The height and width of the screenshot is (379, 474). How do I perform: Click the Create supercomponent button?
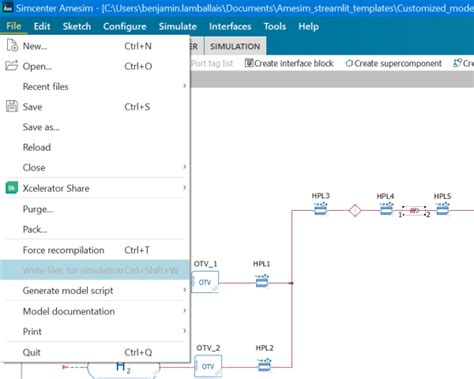pos(393,63)
